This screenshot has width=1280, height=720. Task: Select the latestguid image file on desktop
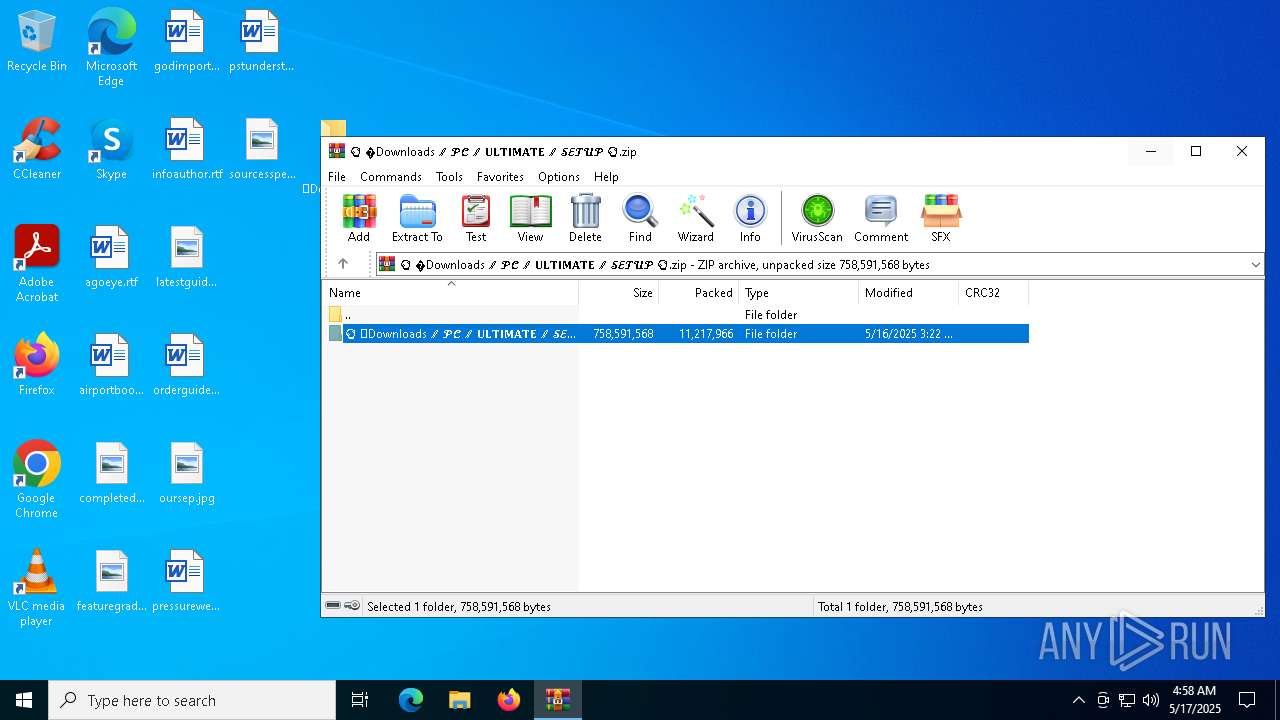(187, 258)
